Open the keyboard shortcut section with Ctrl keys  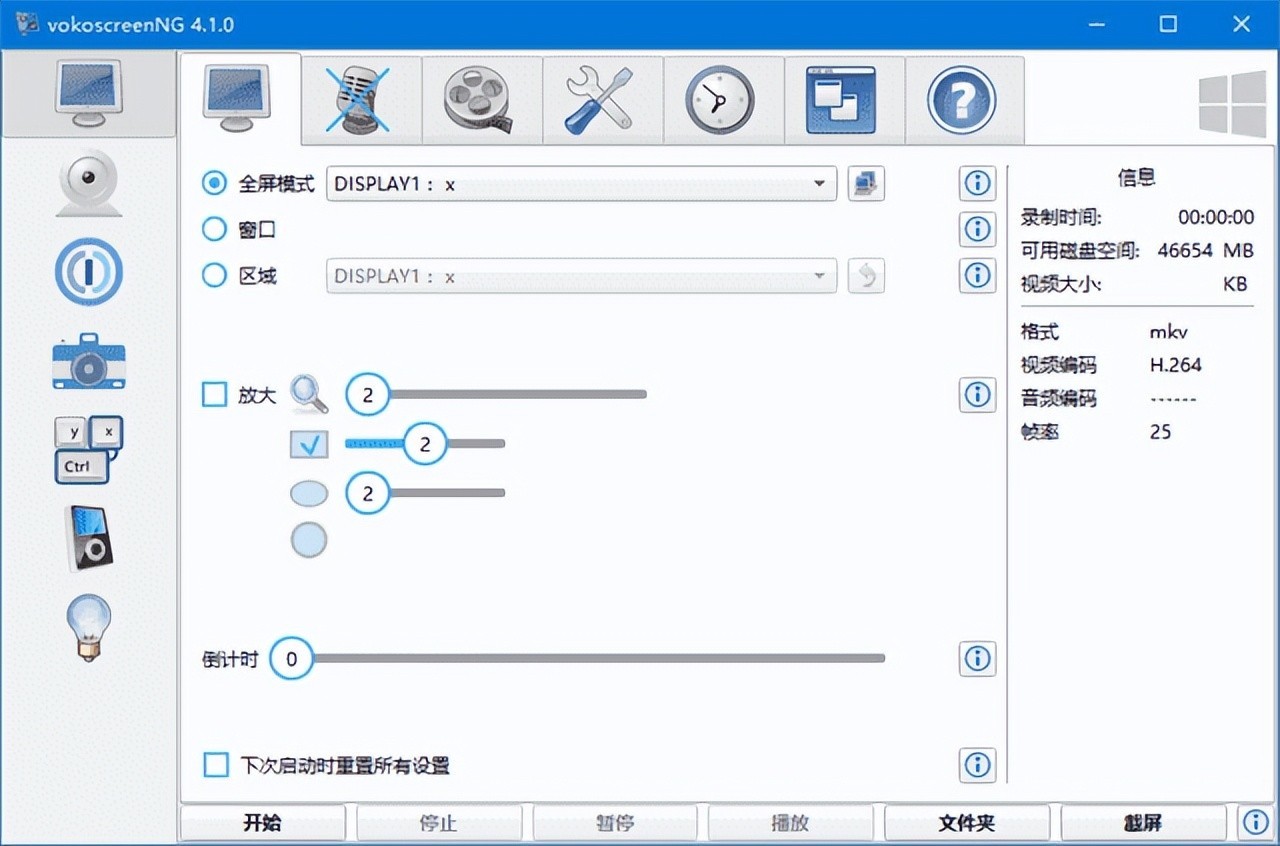pyautogui.click(x=89, y=449)
